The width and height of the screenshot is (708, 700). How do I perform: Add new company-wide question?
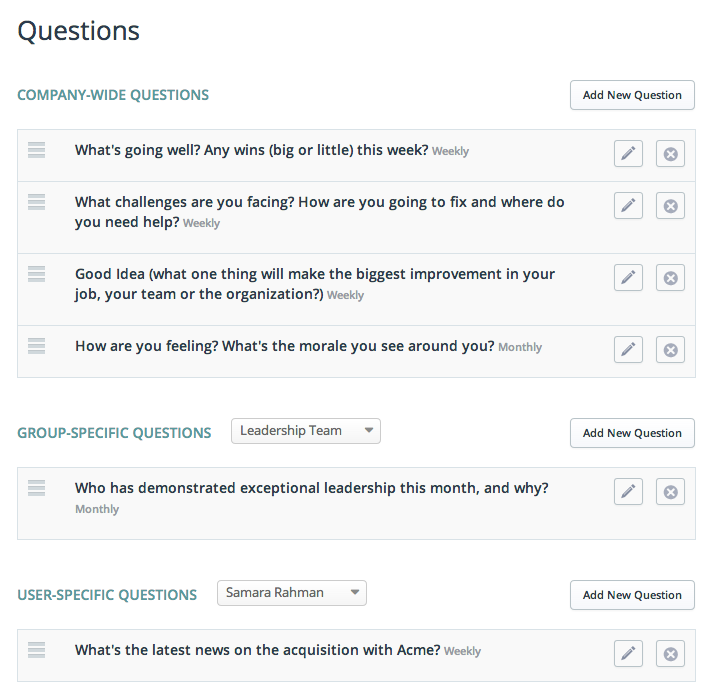(x=632, y=95)
